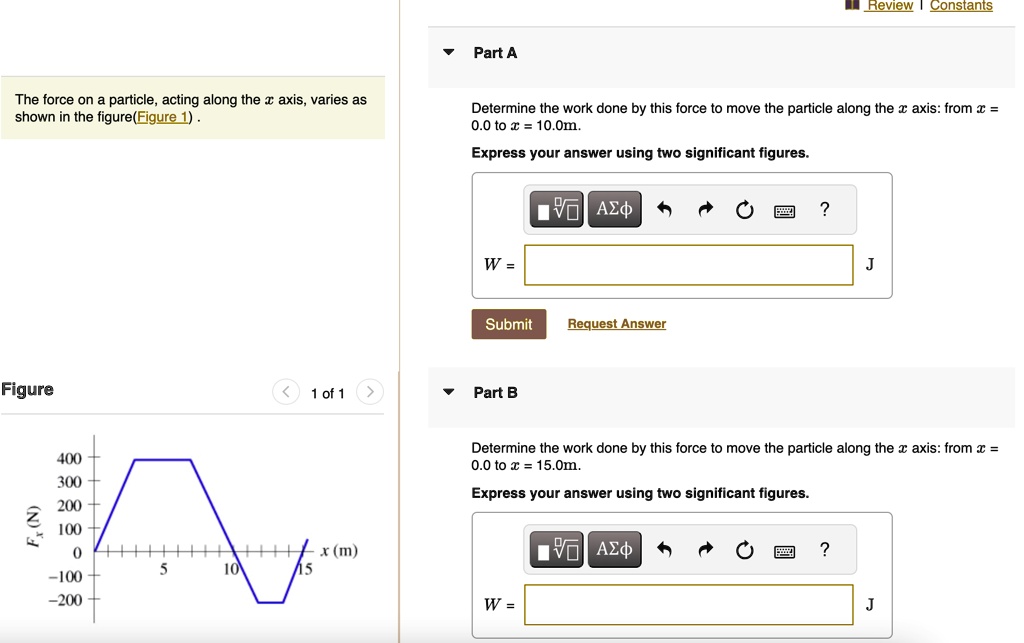Open the Review tab
The image size is (1024, 643).
[x=888, y=6]
